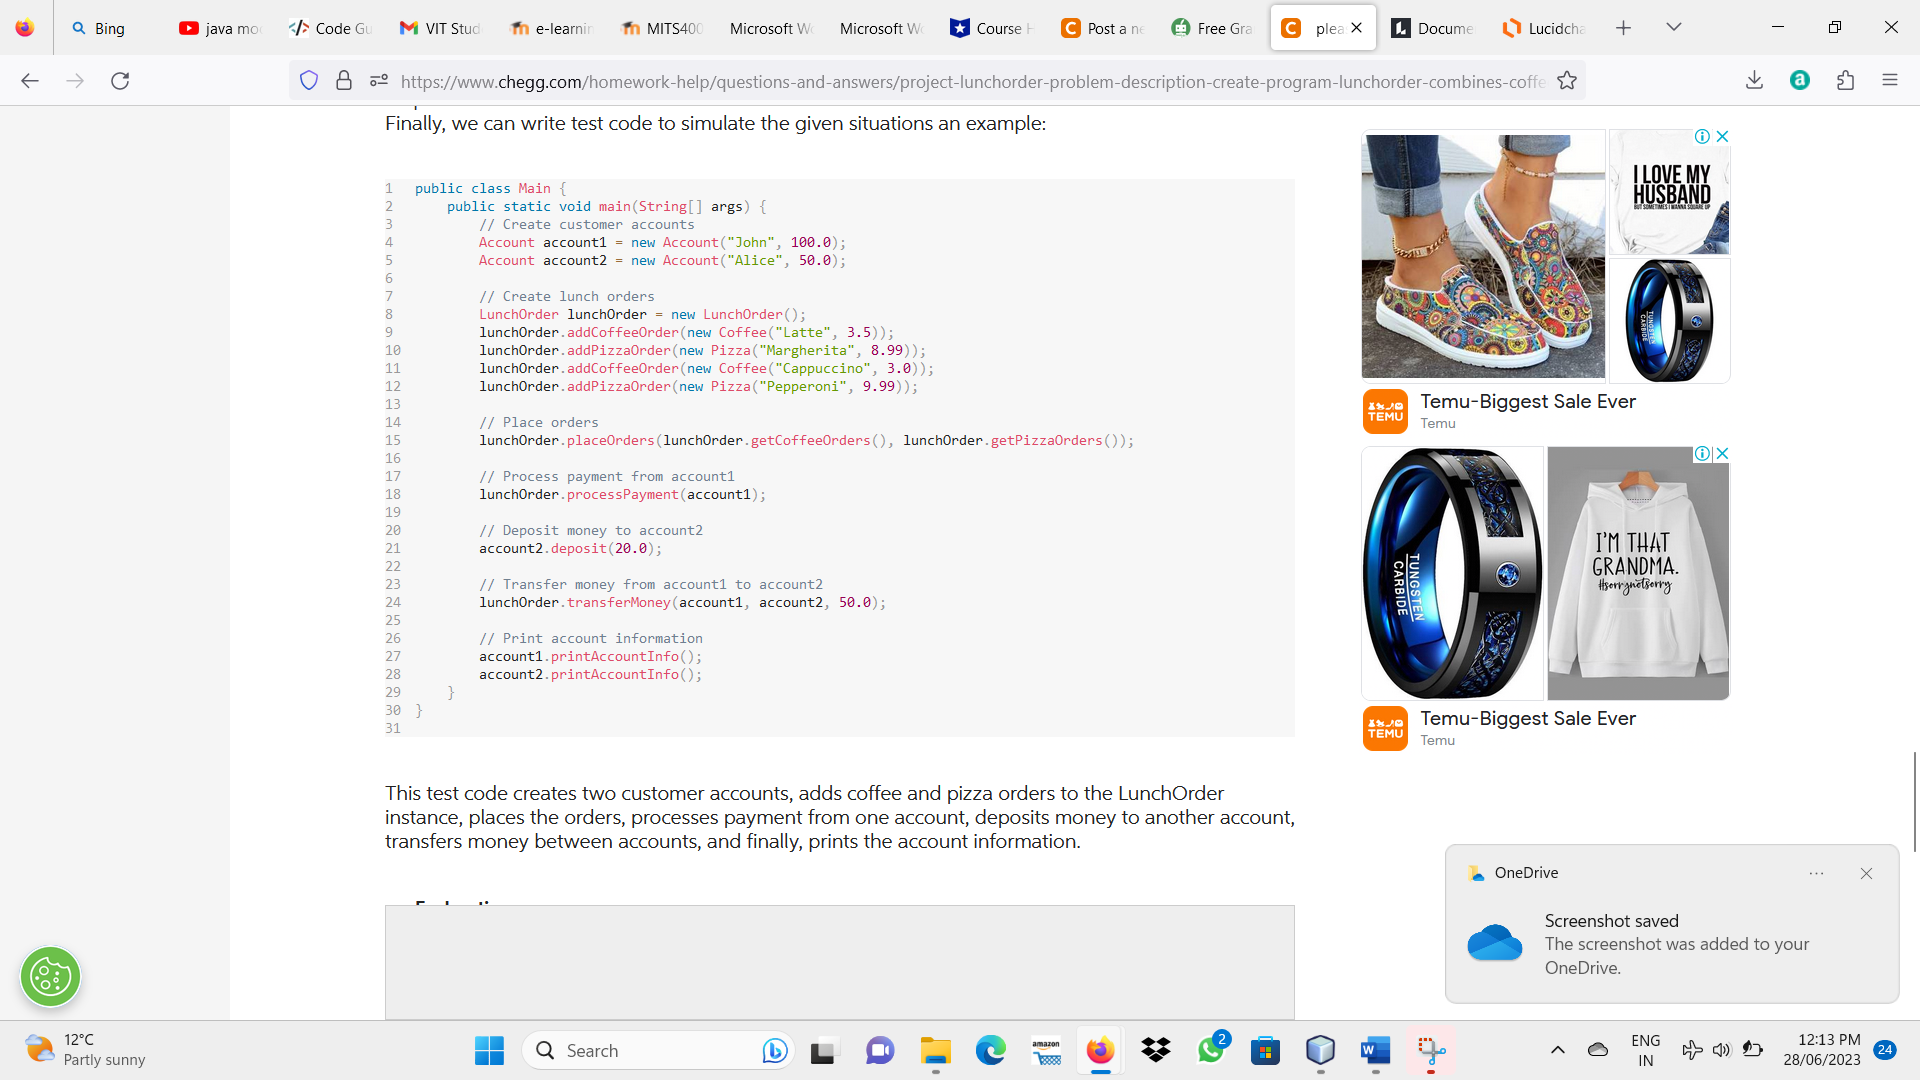Open Microsoft Word from the taskbar

[x=1373, y=1051]
